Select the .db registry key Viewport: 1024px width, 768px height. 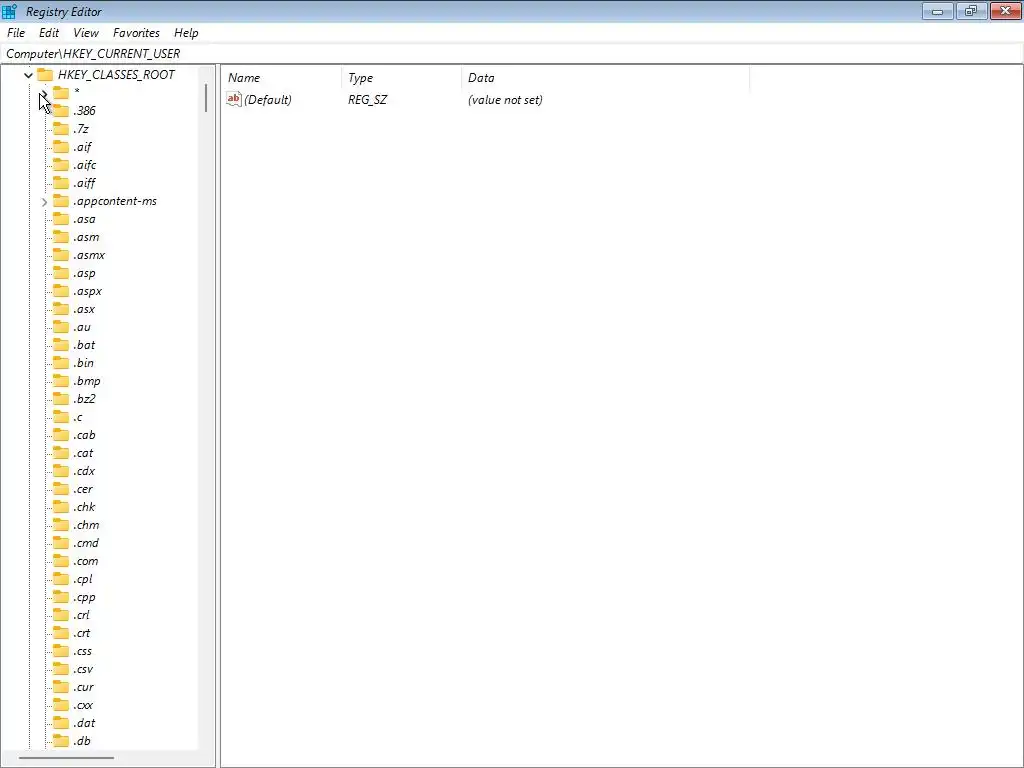(82, 741)
